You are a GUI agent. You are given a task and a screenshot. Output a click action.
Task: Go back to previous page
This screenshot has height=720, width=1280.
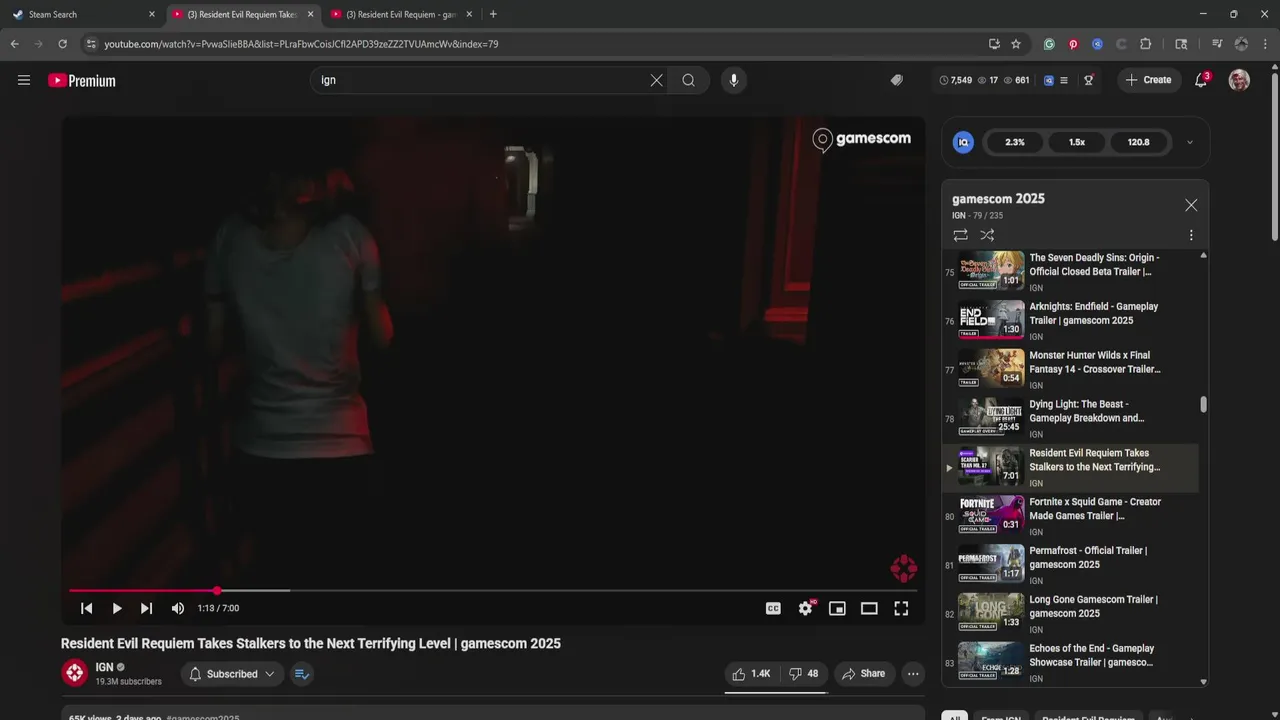coord(14,44)
